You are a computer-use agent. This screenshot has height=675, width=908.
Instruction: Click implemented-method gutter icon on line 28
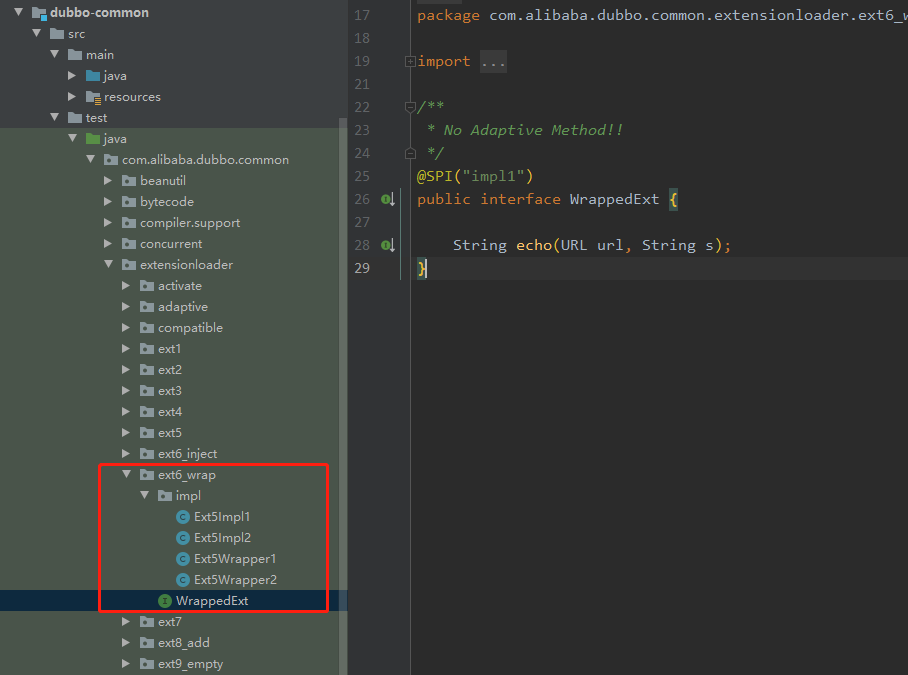point(388,245)
